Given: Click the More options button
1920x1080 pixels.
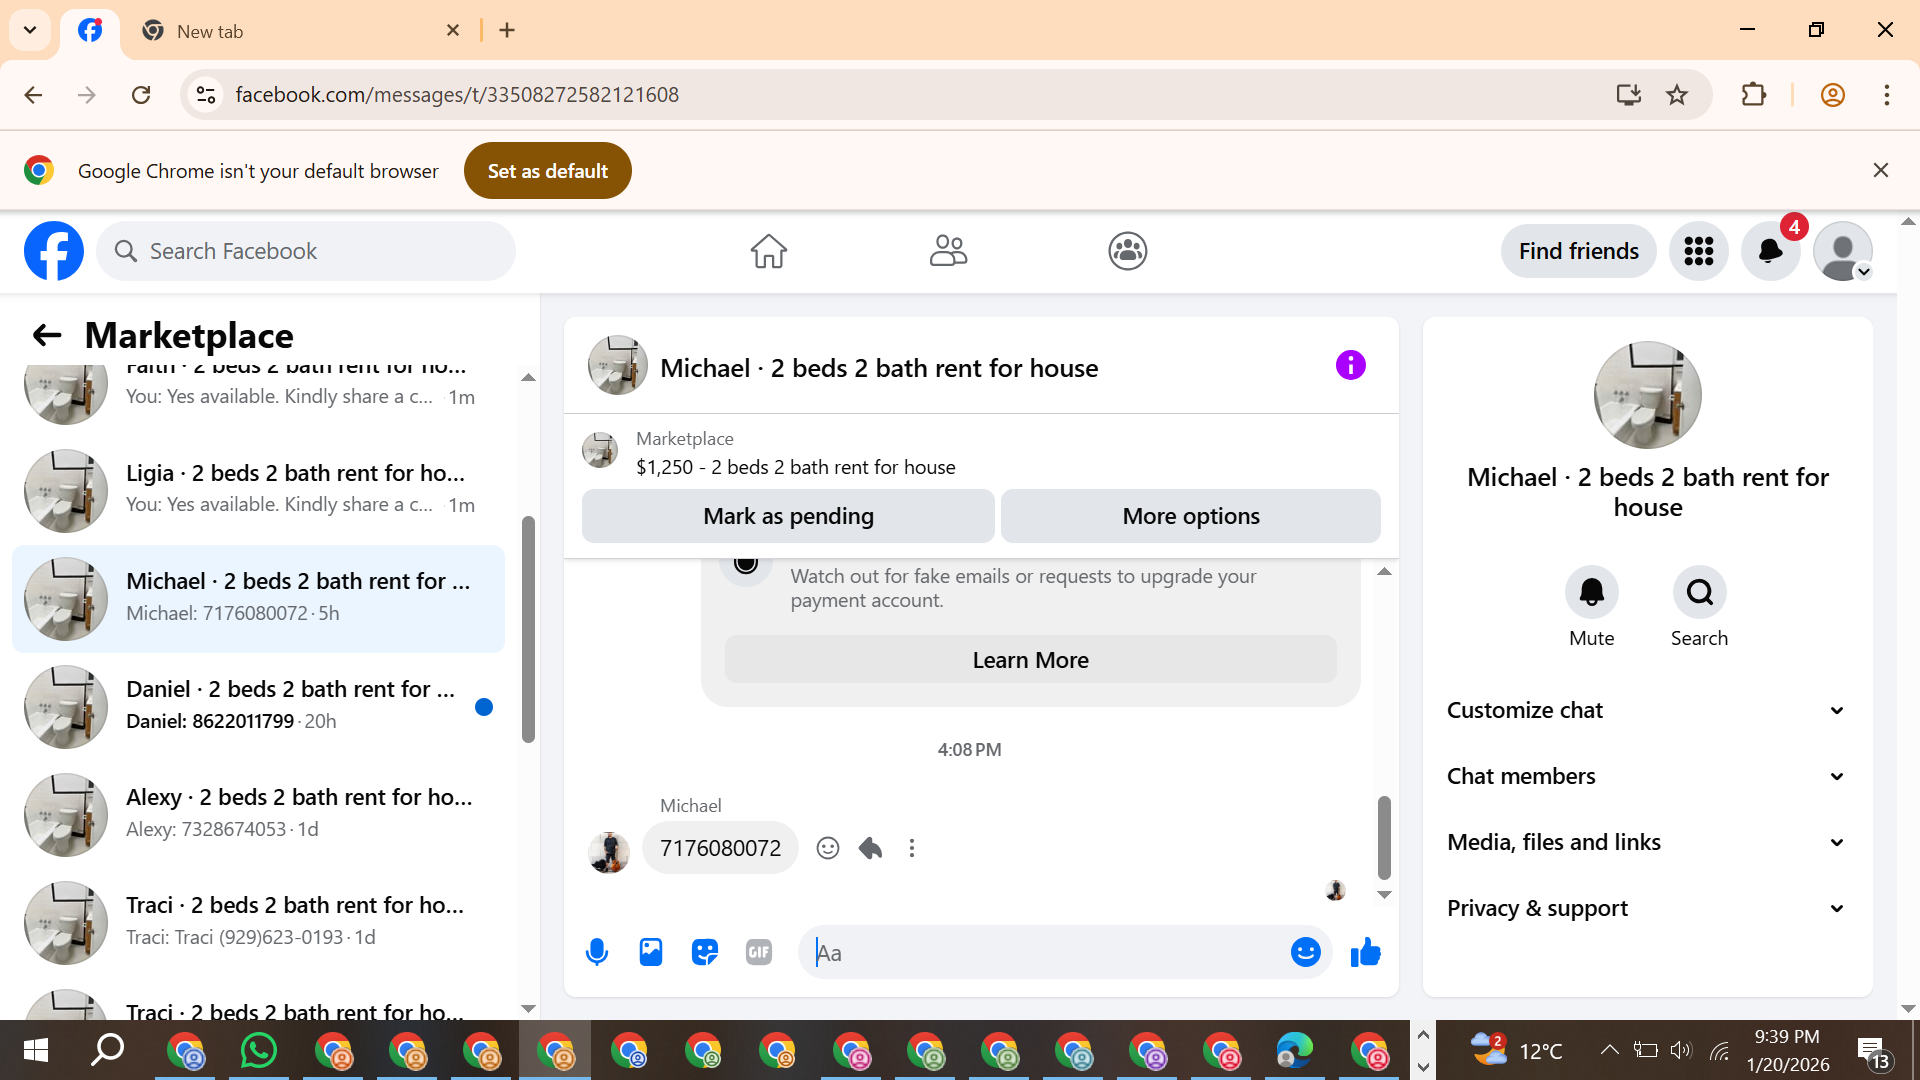Looking at the screenshot, I should click(1191, 516).
